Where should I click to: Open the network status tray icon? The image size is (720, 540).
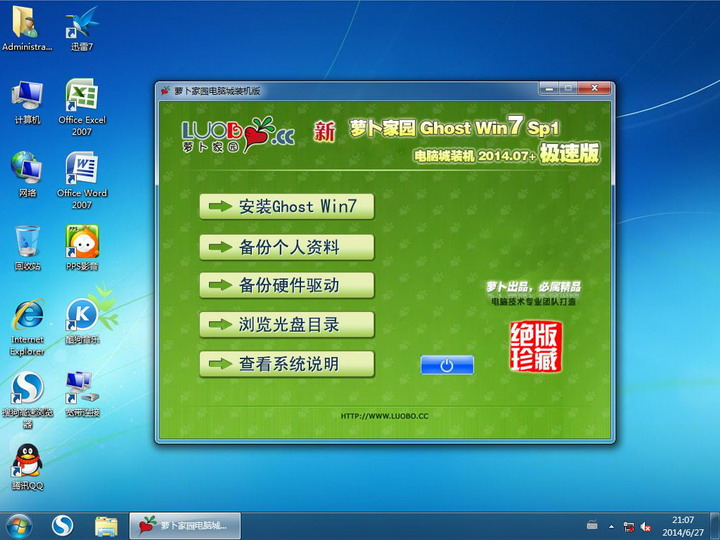click(629, 527)
